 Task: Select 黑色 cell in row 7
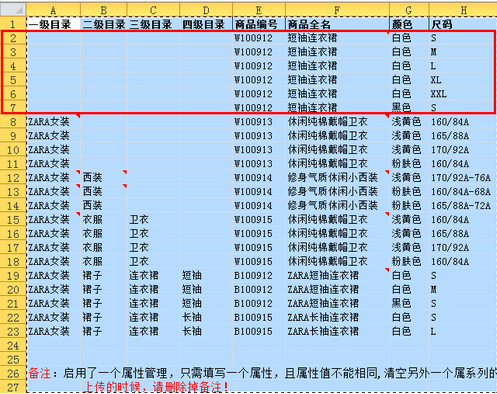coord(409,107)
